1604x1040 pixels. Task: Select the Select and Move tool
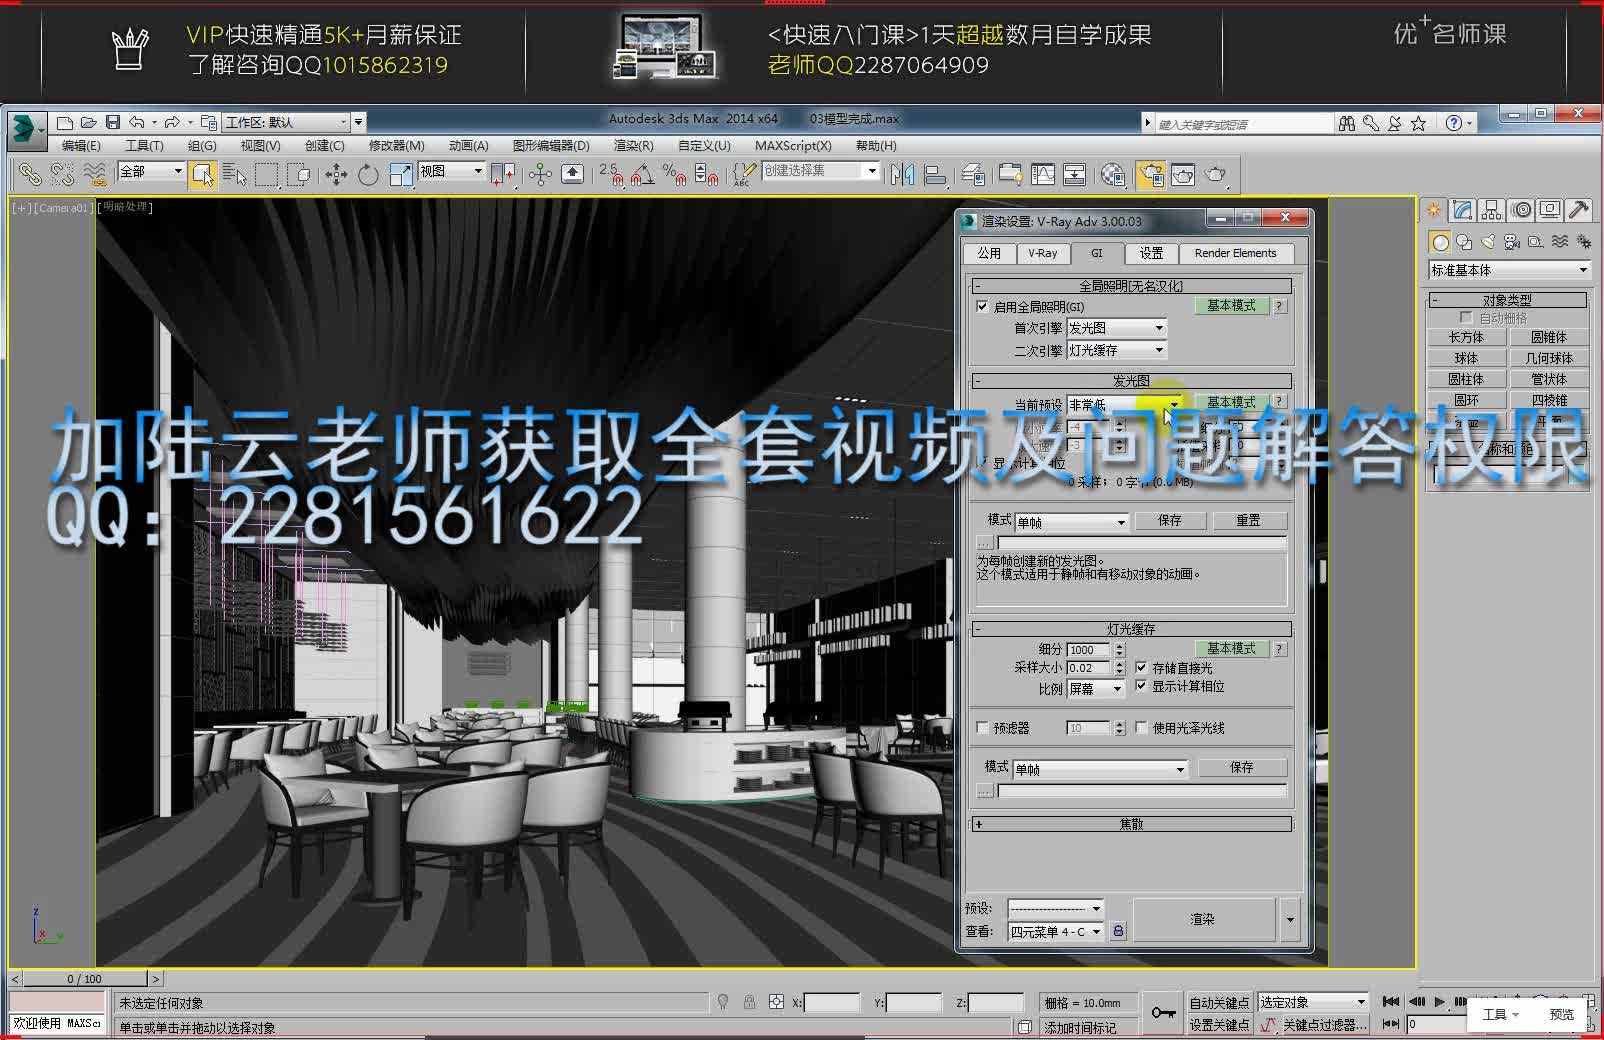tap(337, 174)
